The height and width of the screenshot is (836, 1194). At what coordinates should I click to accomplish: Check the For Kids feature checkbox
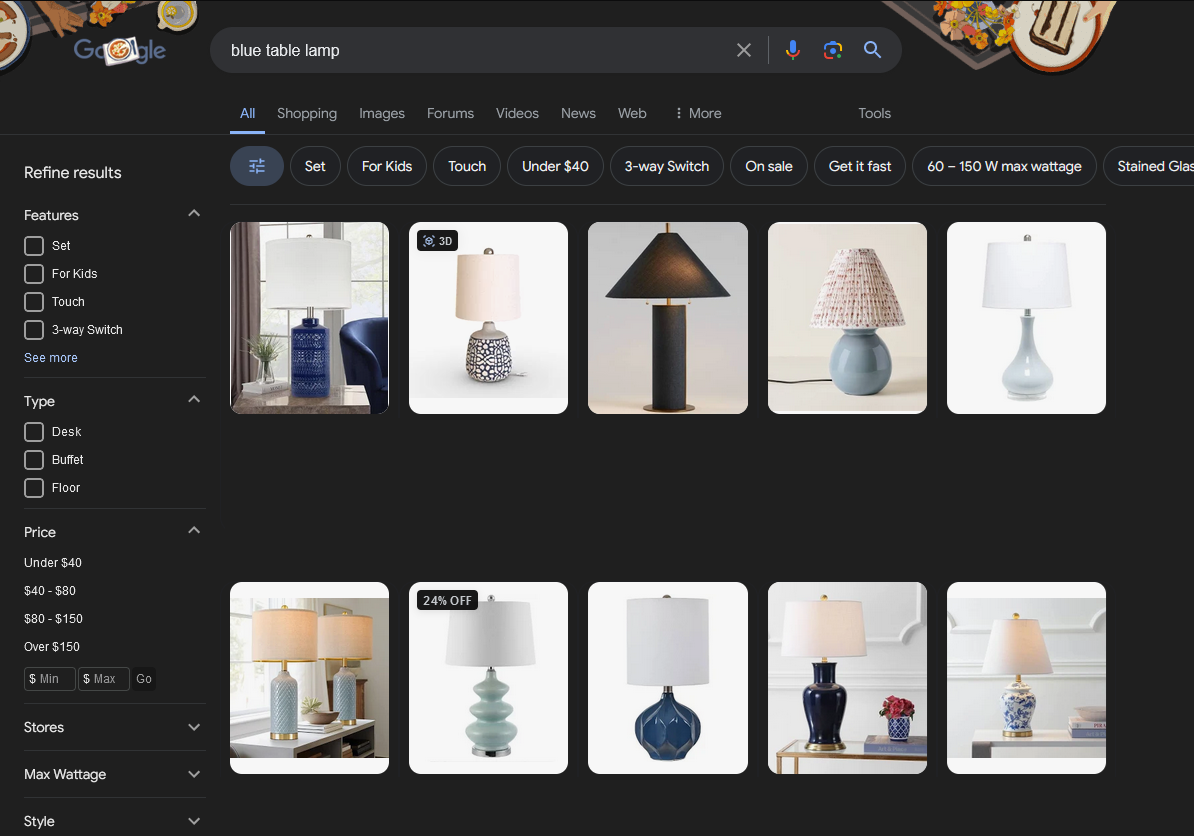tap(34, 274)
